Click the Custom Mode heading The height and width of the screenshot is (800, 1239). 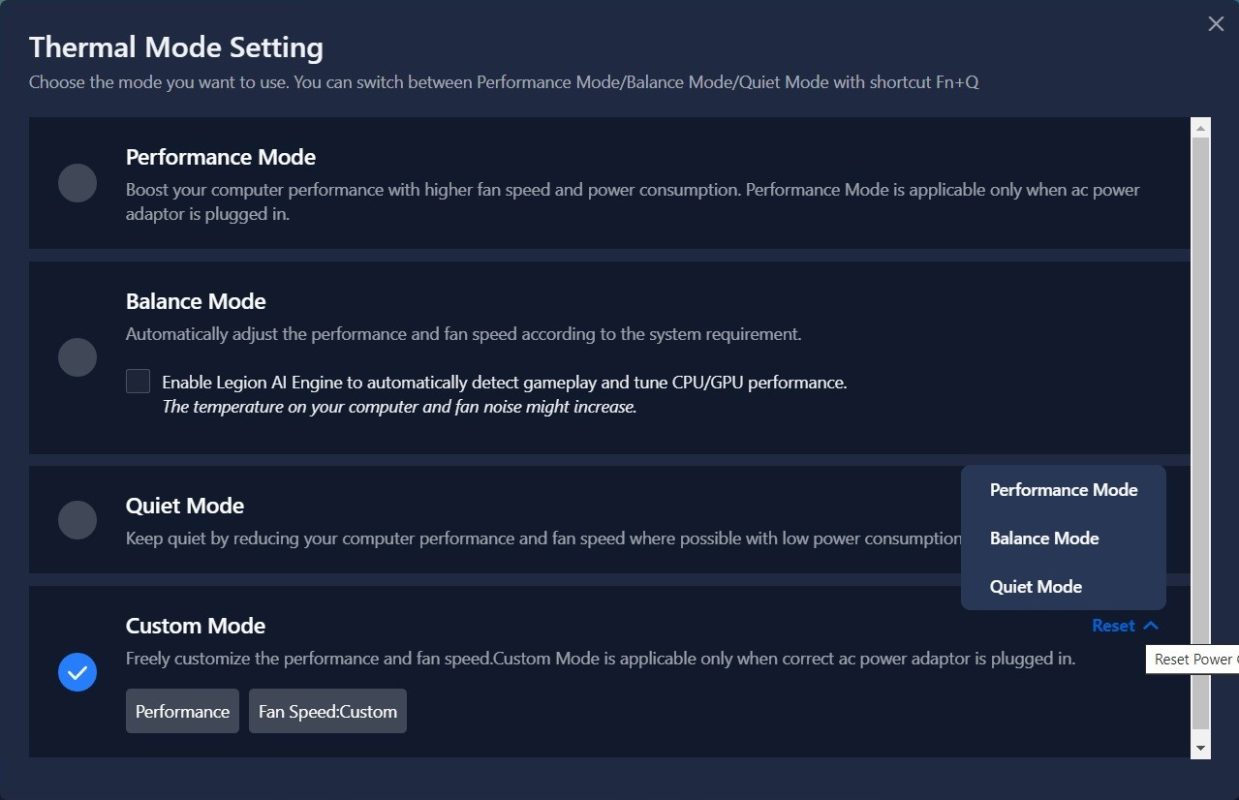click(196, 626)
